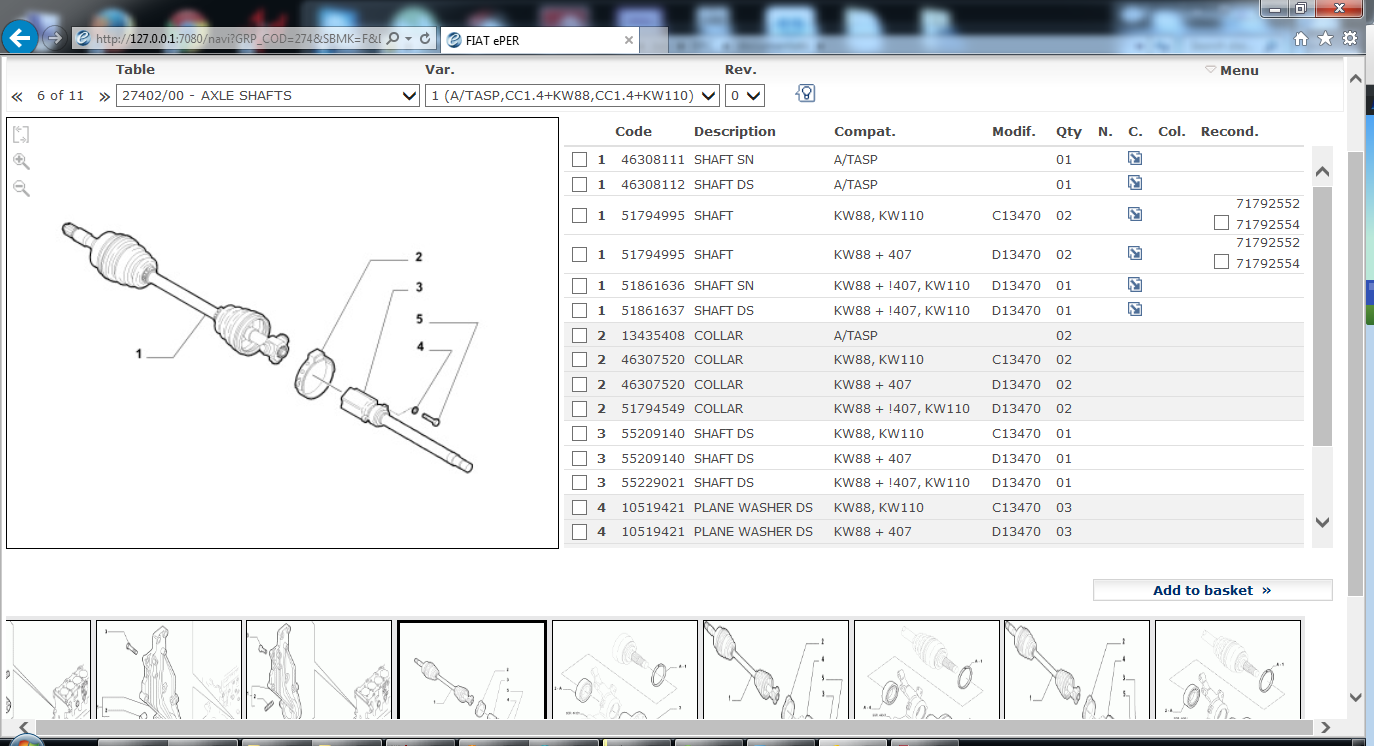Check the box for SHAFT DS 55229021
The width and height of the screenshot is (1374, 746).
tap(579, 483)
